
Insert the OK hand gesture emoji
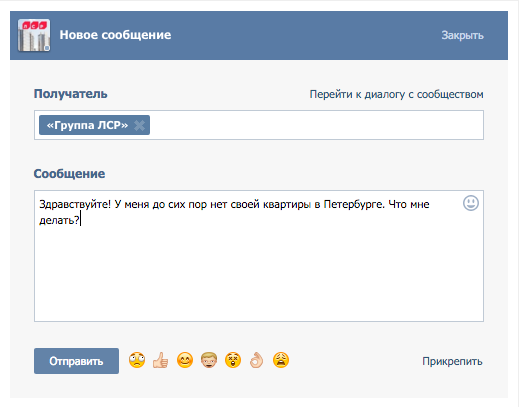click(x=257, y=360)
